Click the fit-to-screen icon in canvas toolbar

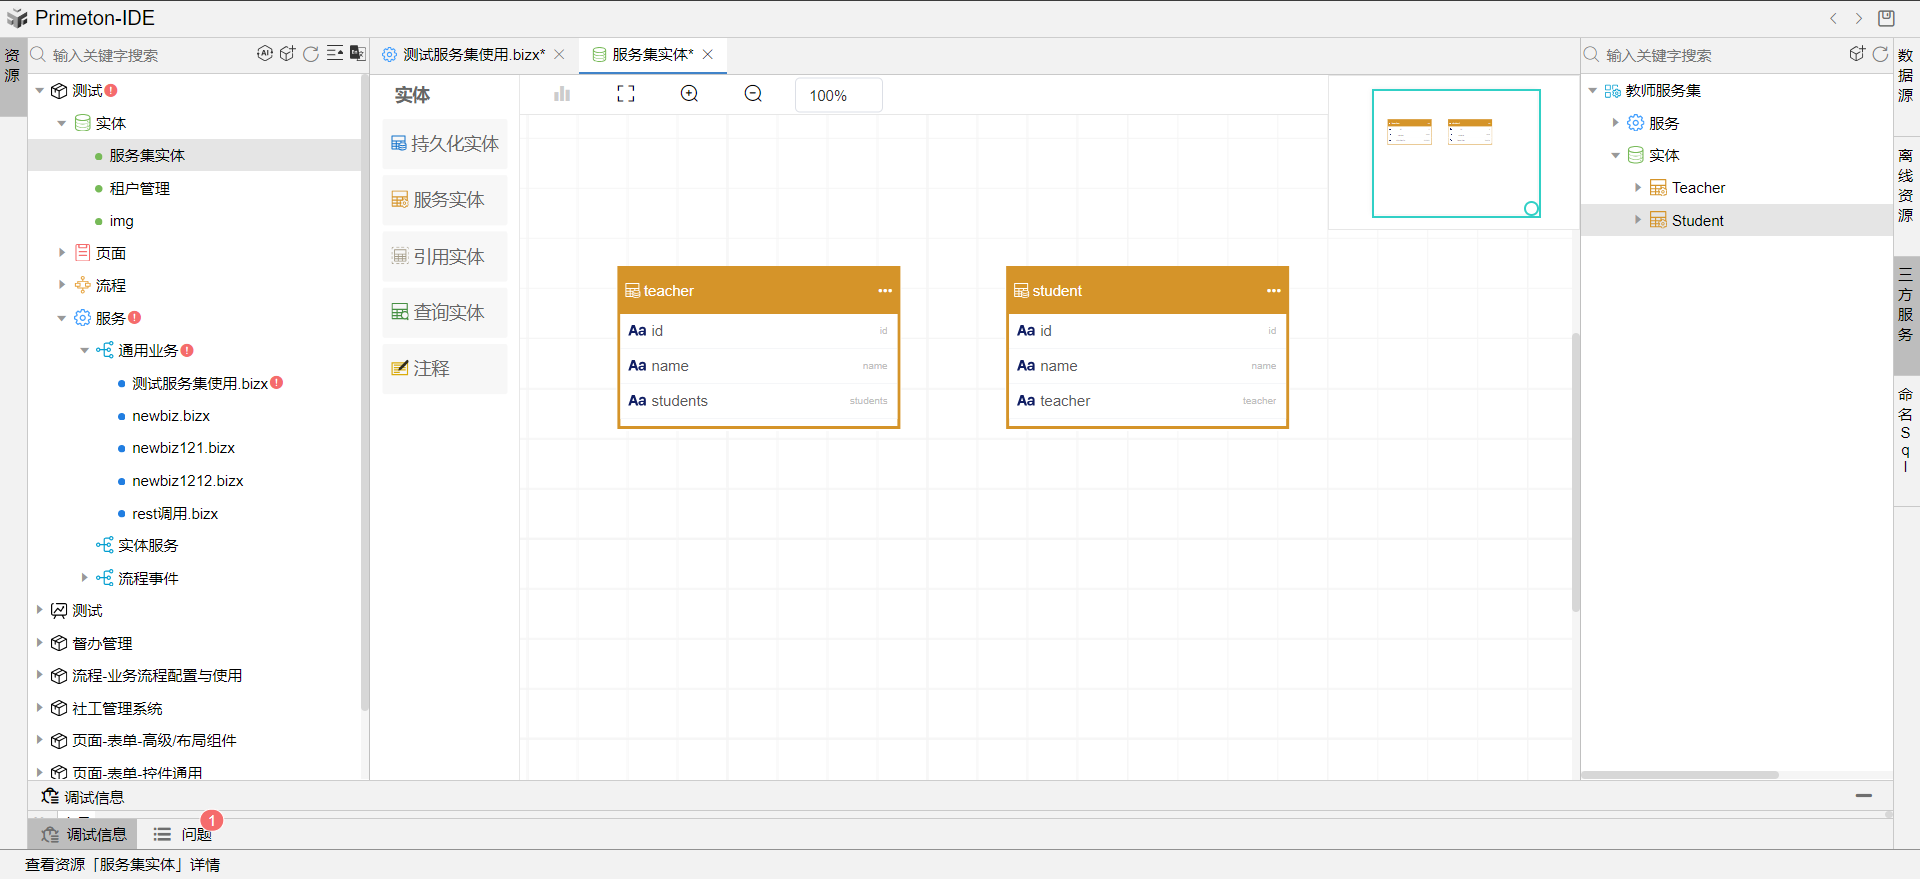626,94
